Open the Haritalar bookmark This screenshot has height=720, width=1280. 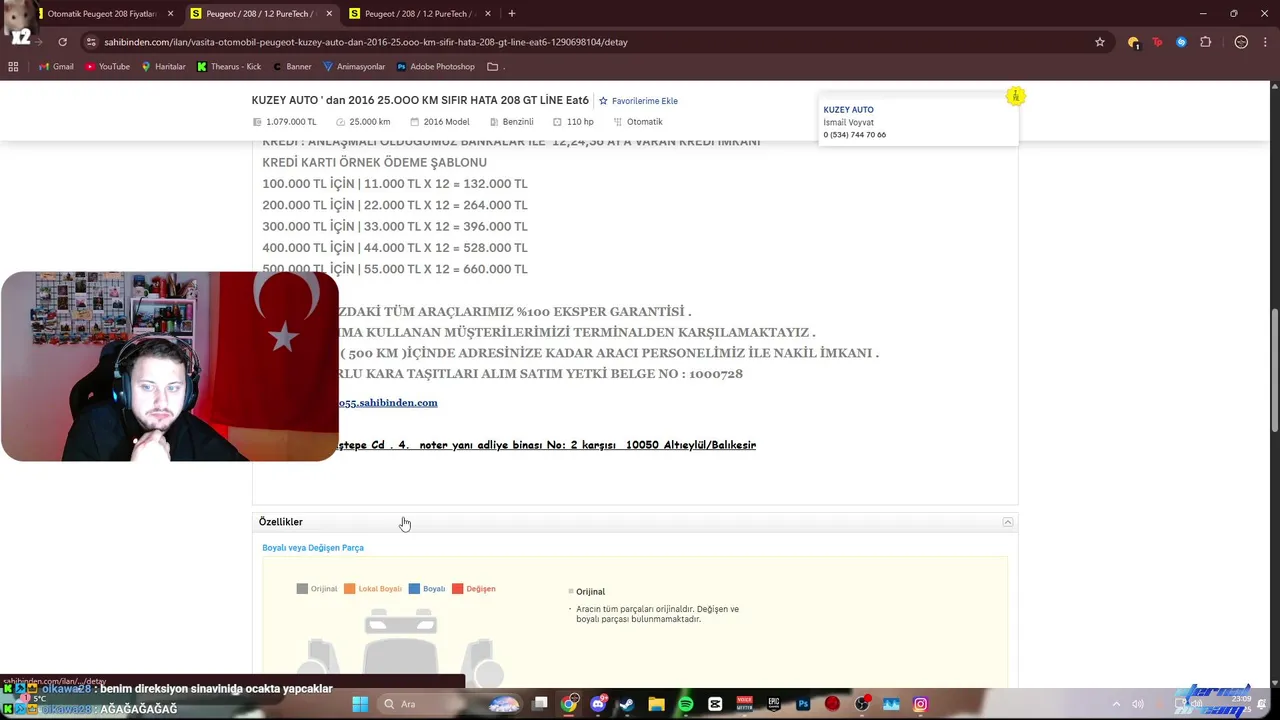[163, 67]
